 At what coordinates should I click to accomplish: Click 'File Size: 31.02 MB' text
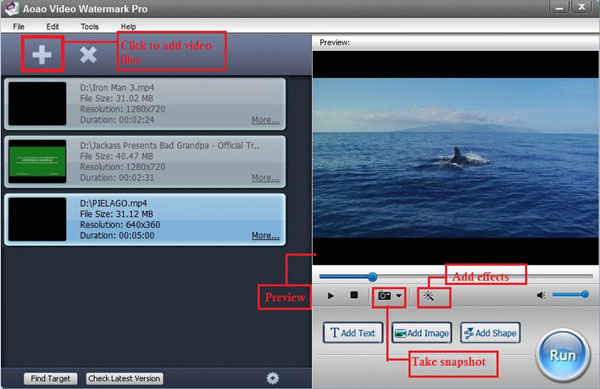pyautogui.click(x=116, y=98)
